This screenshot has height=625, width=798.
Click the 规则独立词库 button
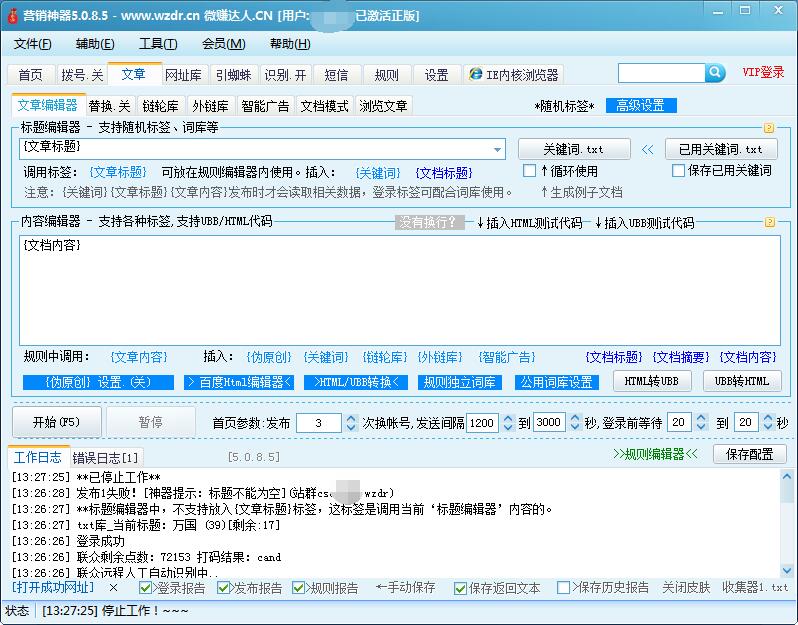pyautogui.click(x=460, y=382)
